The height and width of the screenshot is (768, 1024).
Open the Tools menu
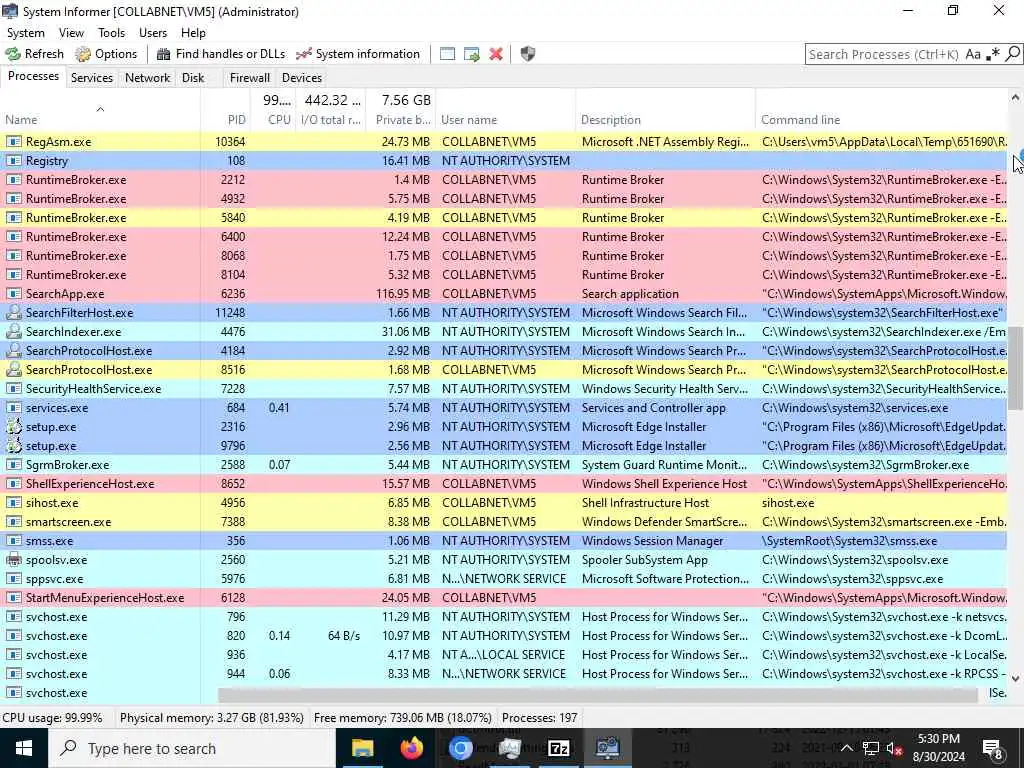click(112, 33)
